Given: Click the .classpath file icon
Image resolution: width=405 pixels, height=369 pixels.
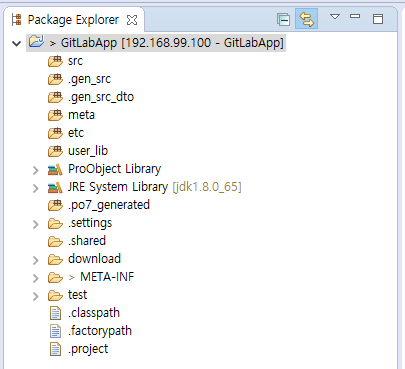Looking at the screenshot, I should 55,313.
